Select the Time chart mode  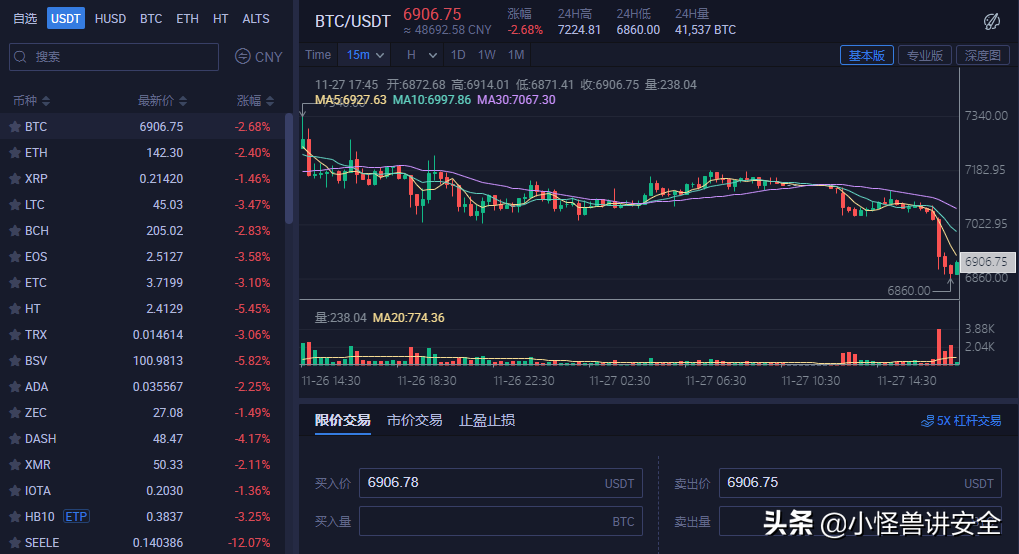click(318, 55)
